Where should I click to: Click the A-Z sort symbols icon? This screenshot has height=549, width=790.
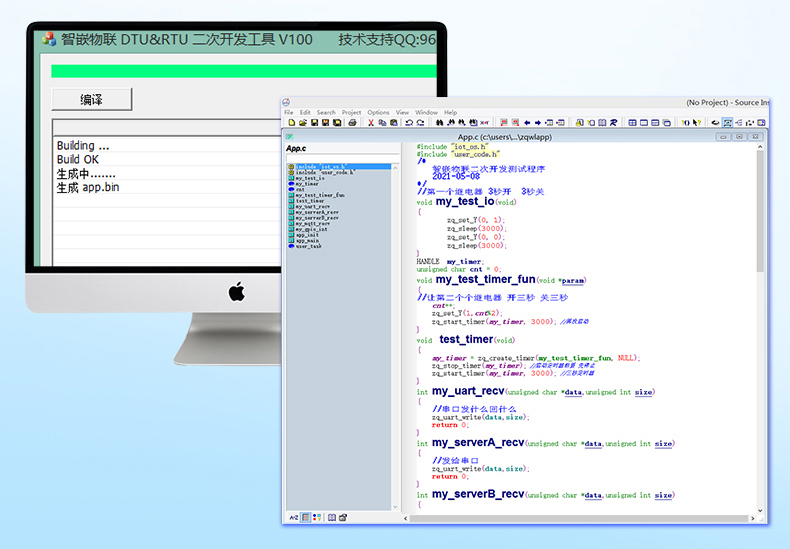coord(294,517)
